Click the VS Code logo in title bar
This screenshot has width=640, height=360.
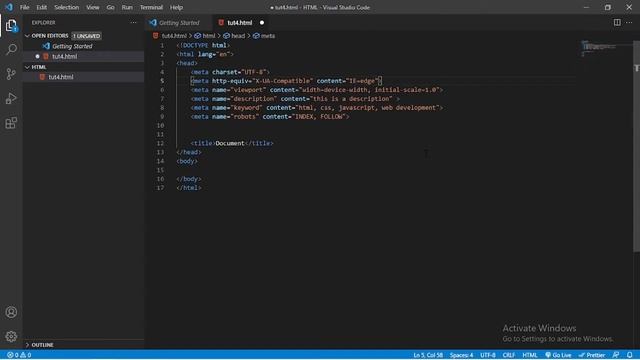pyautogui.click(x=9, y=7)
